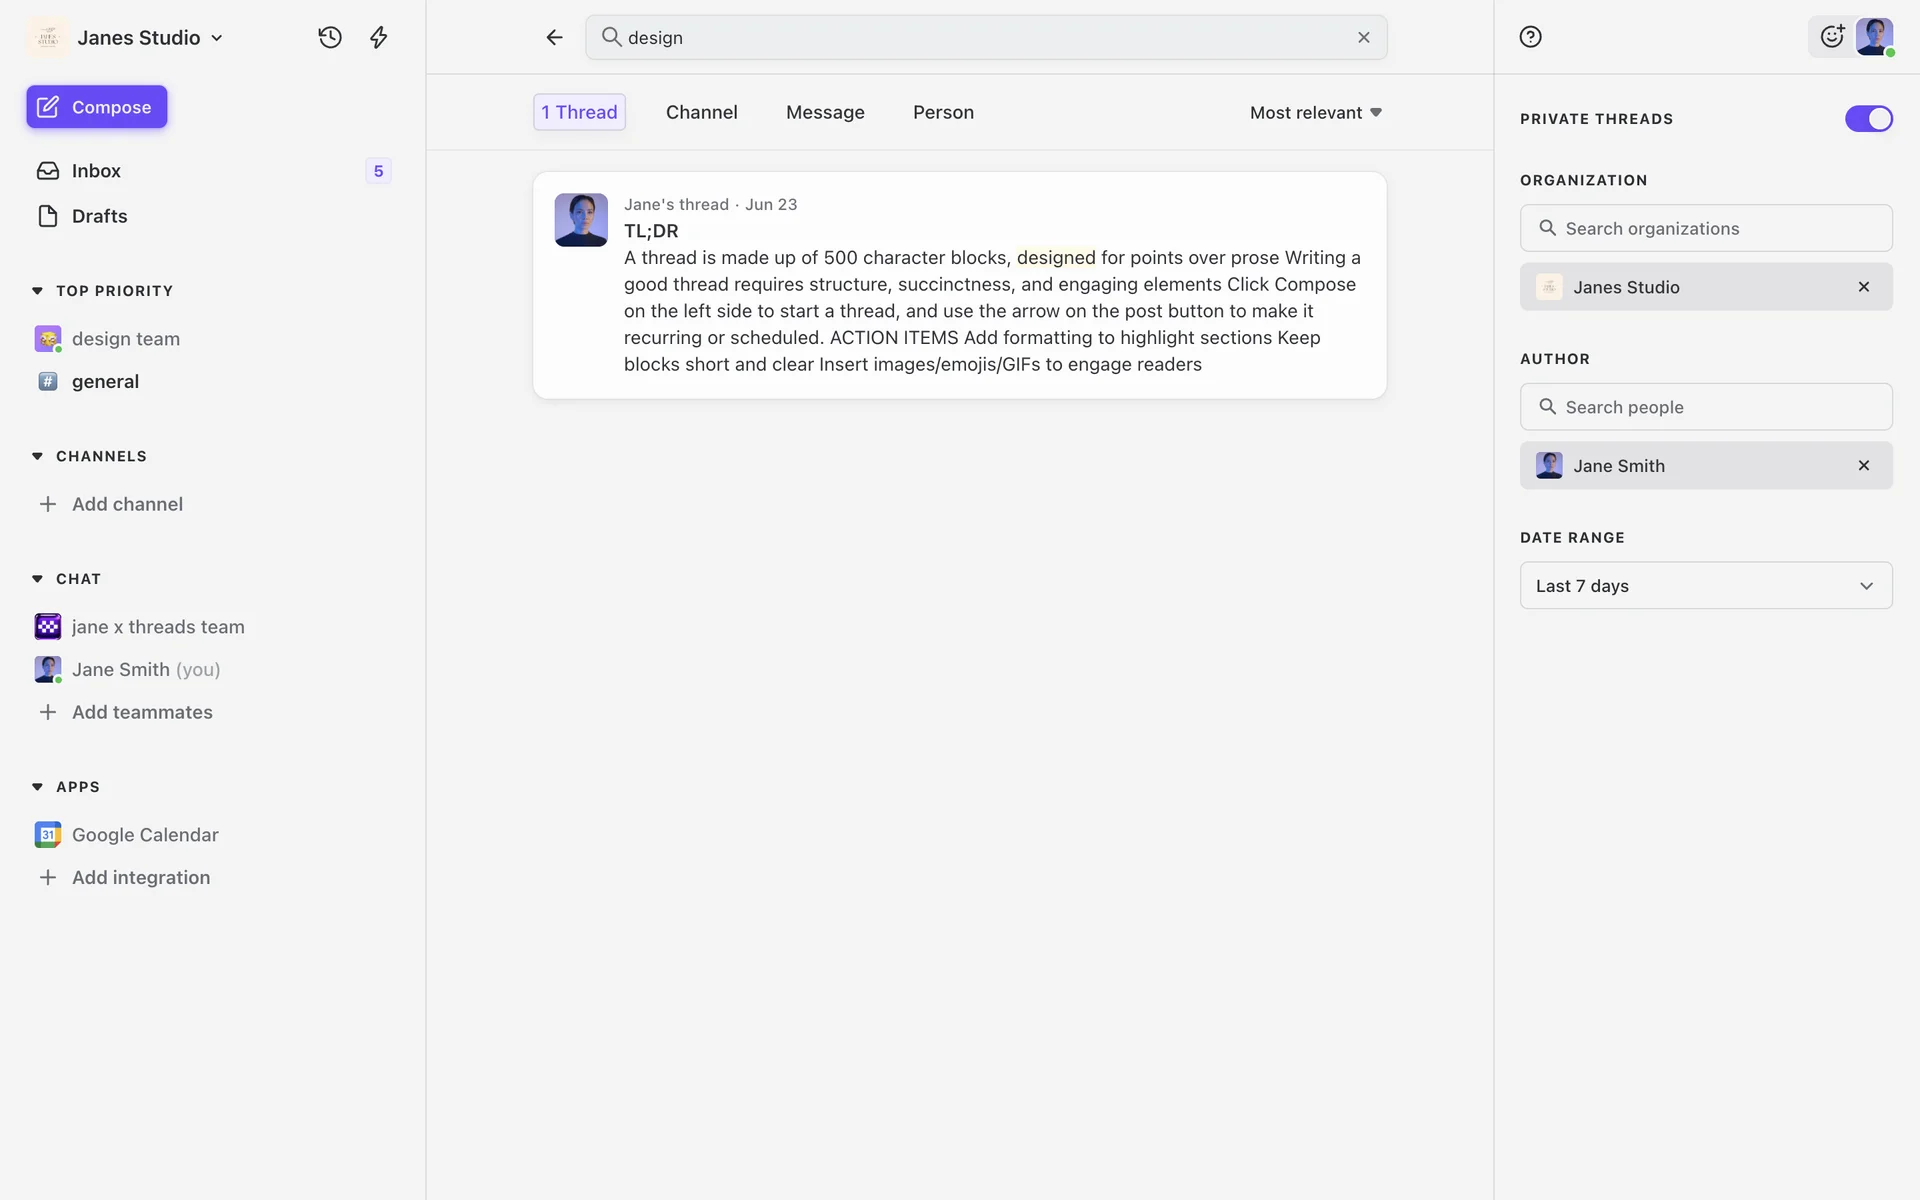Open the Last 7 days date range dropdown
This screenshot has width=1920, height=1200.
pyautogui.click(x=1705, y=586)
